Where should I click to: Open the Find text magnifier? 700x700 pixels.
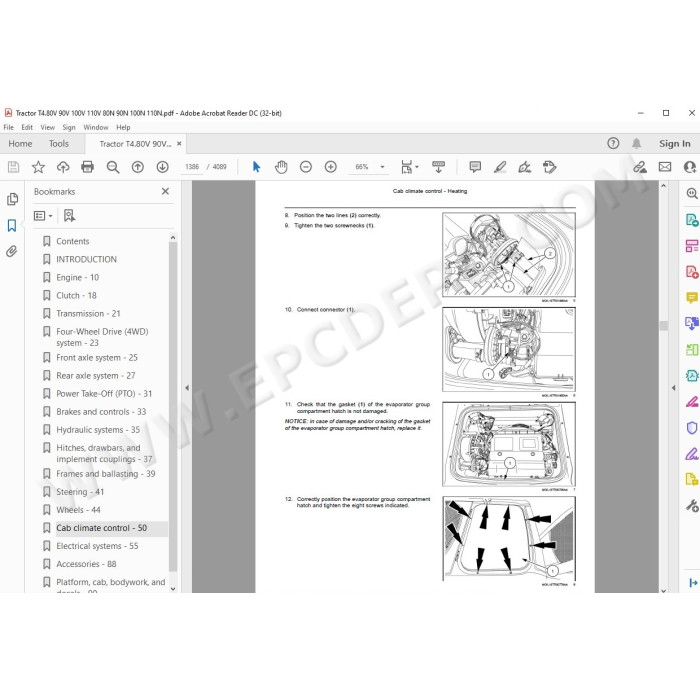tap(113, 167)
